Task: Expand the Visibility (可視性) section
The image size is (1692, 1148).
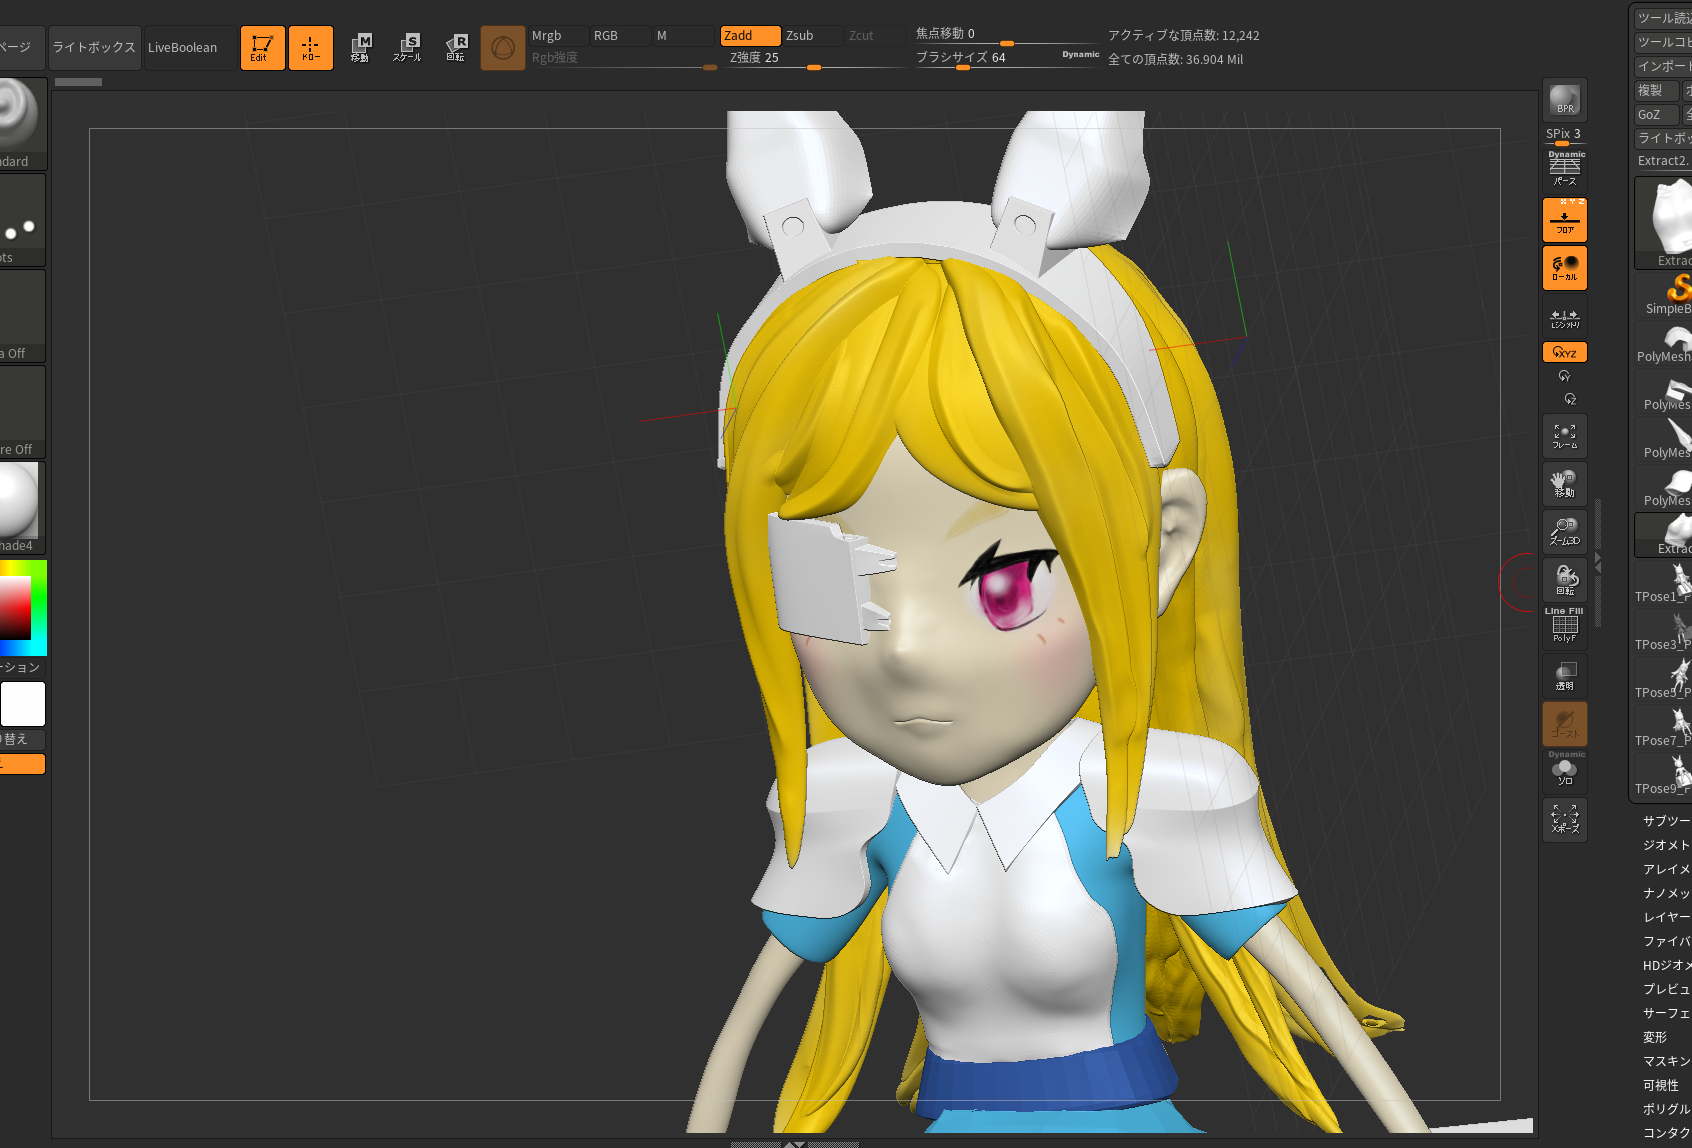Action: pos(1662,1084)
